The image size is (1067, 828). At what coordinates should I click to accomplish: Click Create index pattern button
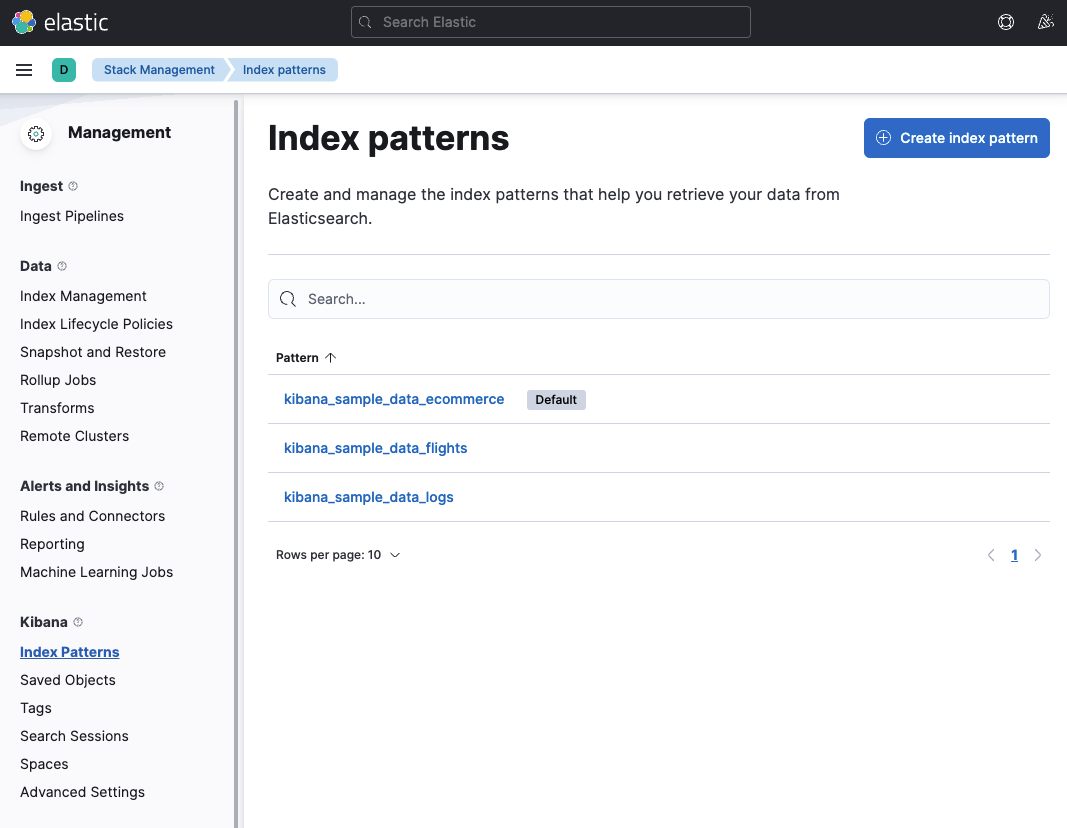pyautogui.click(x=956, y=138)
